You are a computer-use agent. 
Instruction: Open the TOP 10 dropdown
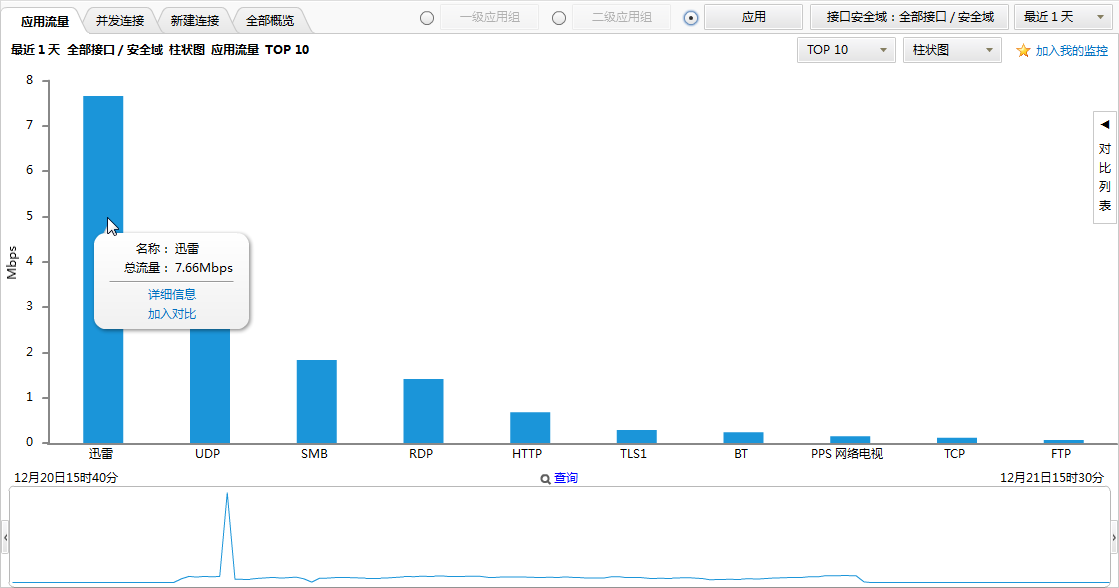[846, 50]
